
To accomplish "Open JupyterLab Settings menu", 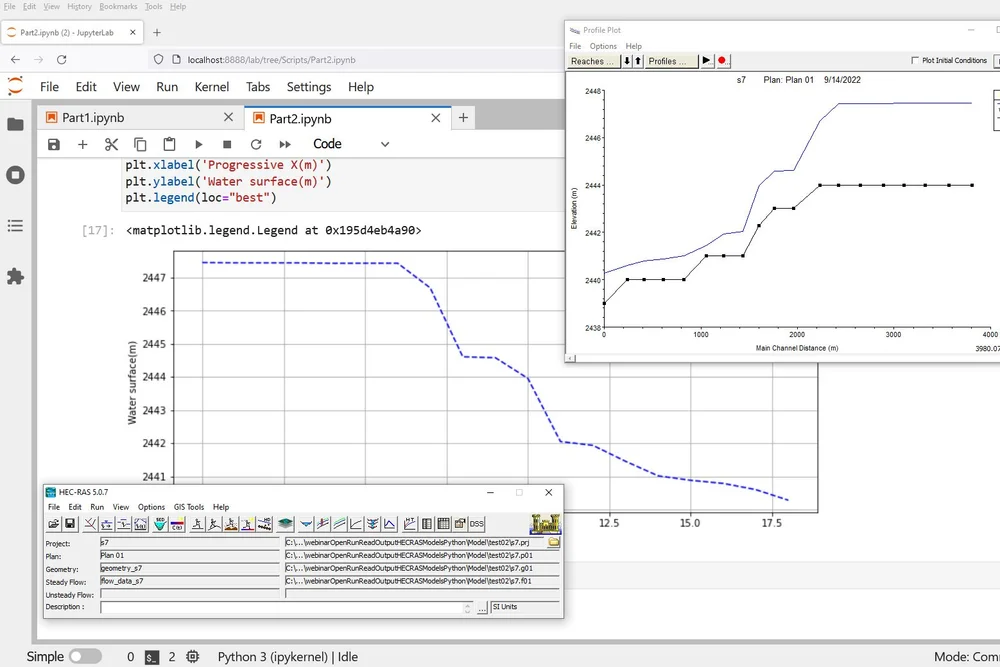I will pyautogui.click(x=309, y=87).
